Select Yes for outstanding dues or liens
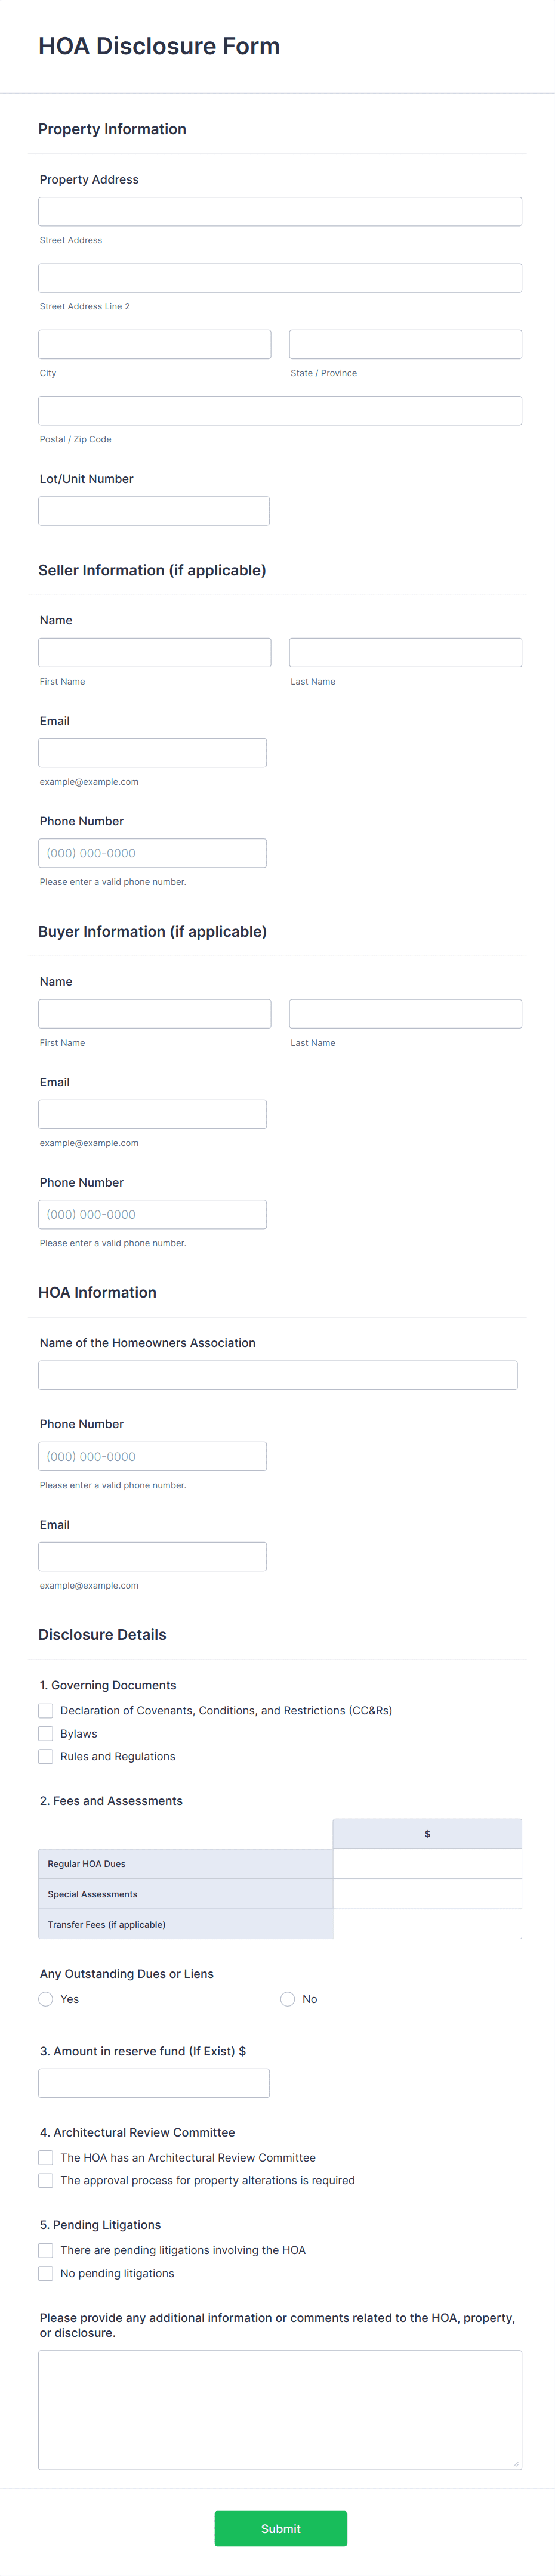Screen dimensions: 555x2576 click(45, 1999)
